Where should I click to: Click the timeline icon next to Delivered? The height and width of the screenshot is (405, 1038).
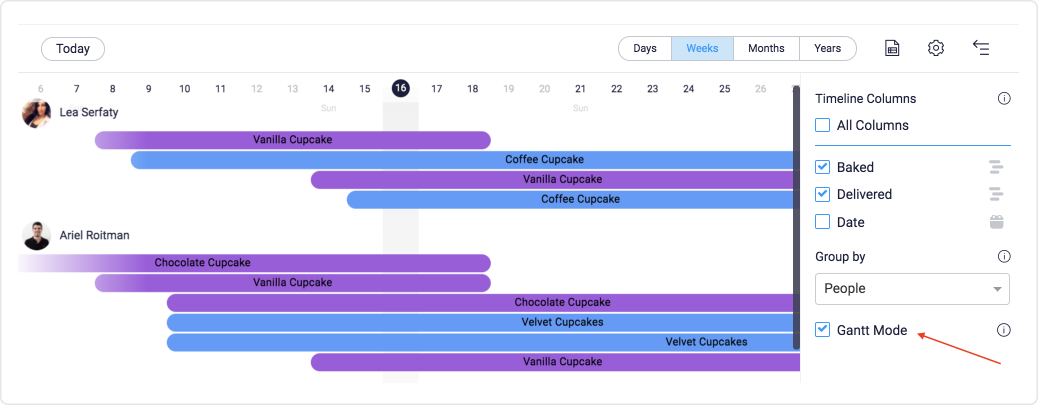coord(996,194)
